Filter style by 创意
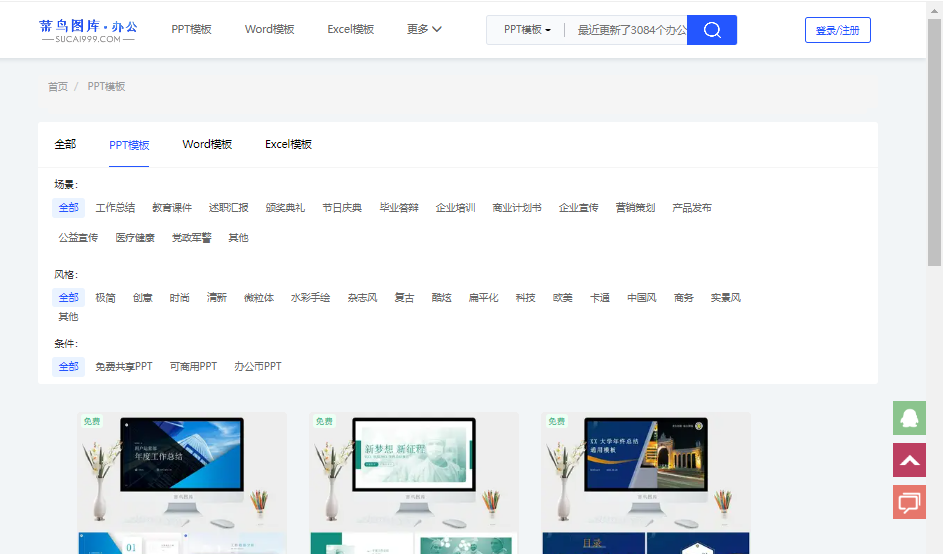Viewport: 943px width, 554px height. [143, 298]
